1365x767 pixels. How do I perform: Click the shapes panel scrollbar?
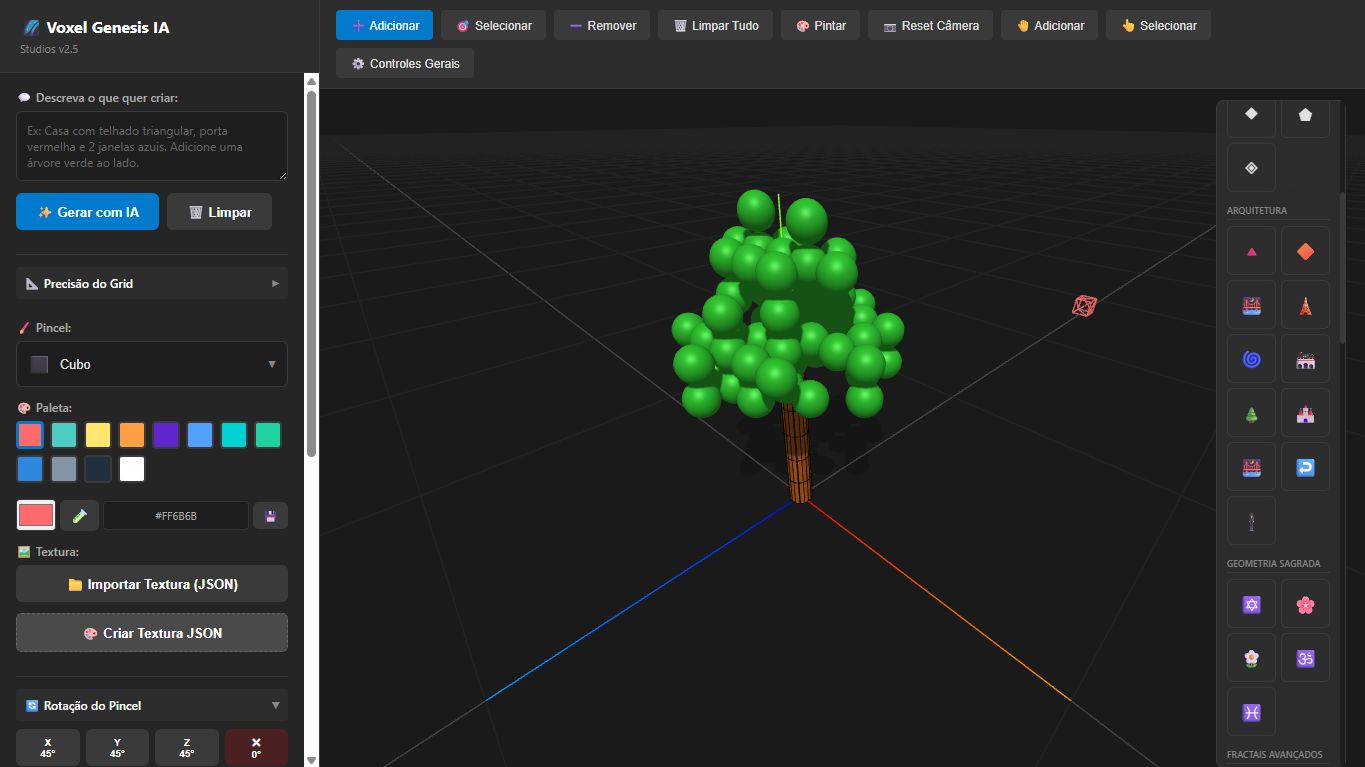1343,268
